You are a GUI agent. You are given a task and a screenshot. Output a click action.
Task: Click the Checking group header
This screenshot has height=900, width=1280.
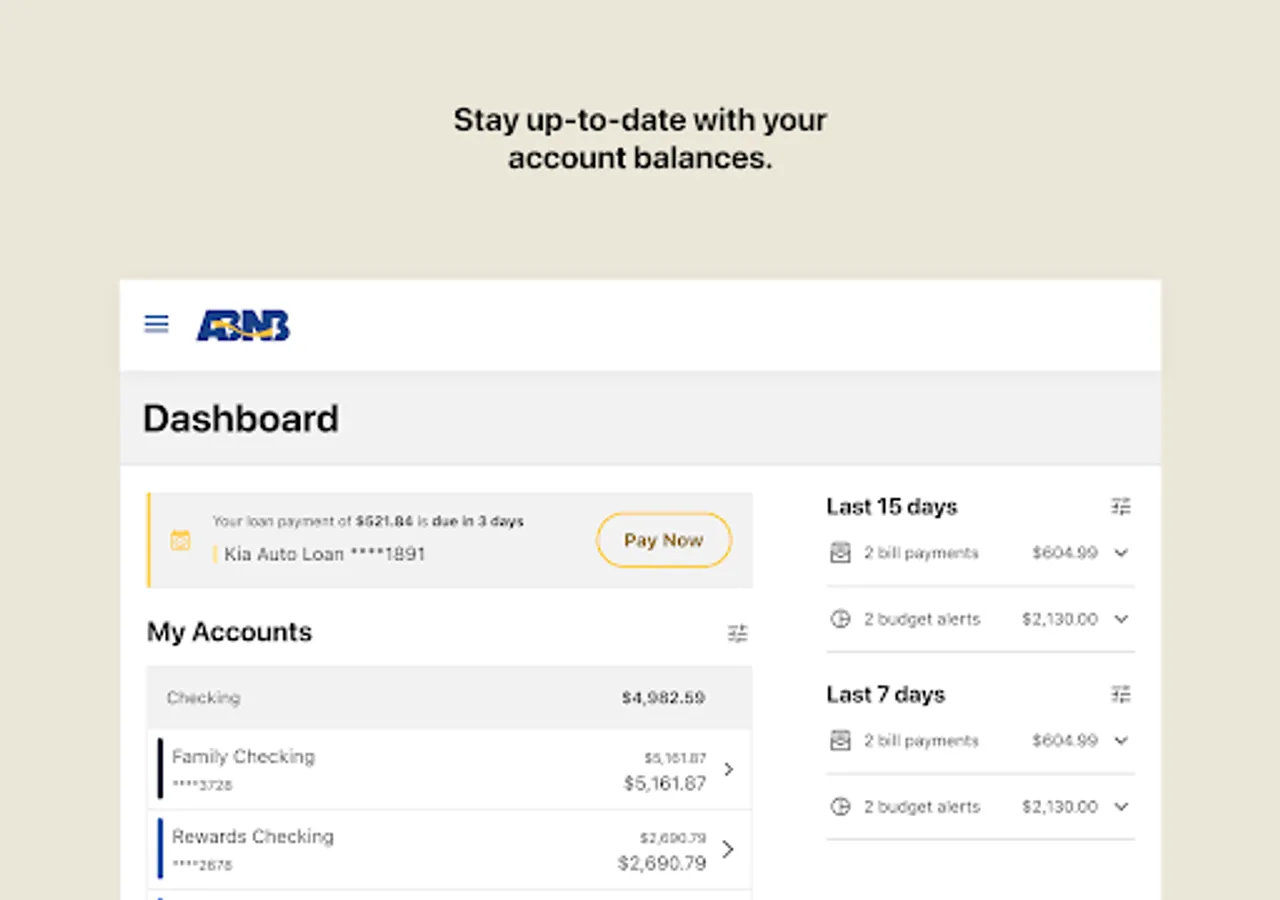pos(449,698)
